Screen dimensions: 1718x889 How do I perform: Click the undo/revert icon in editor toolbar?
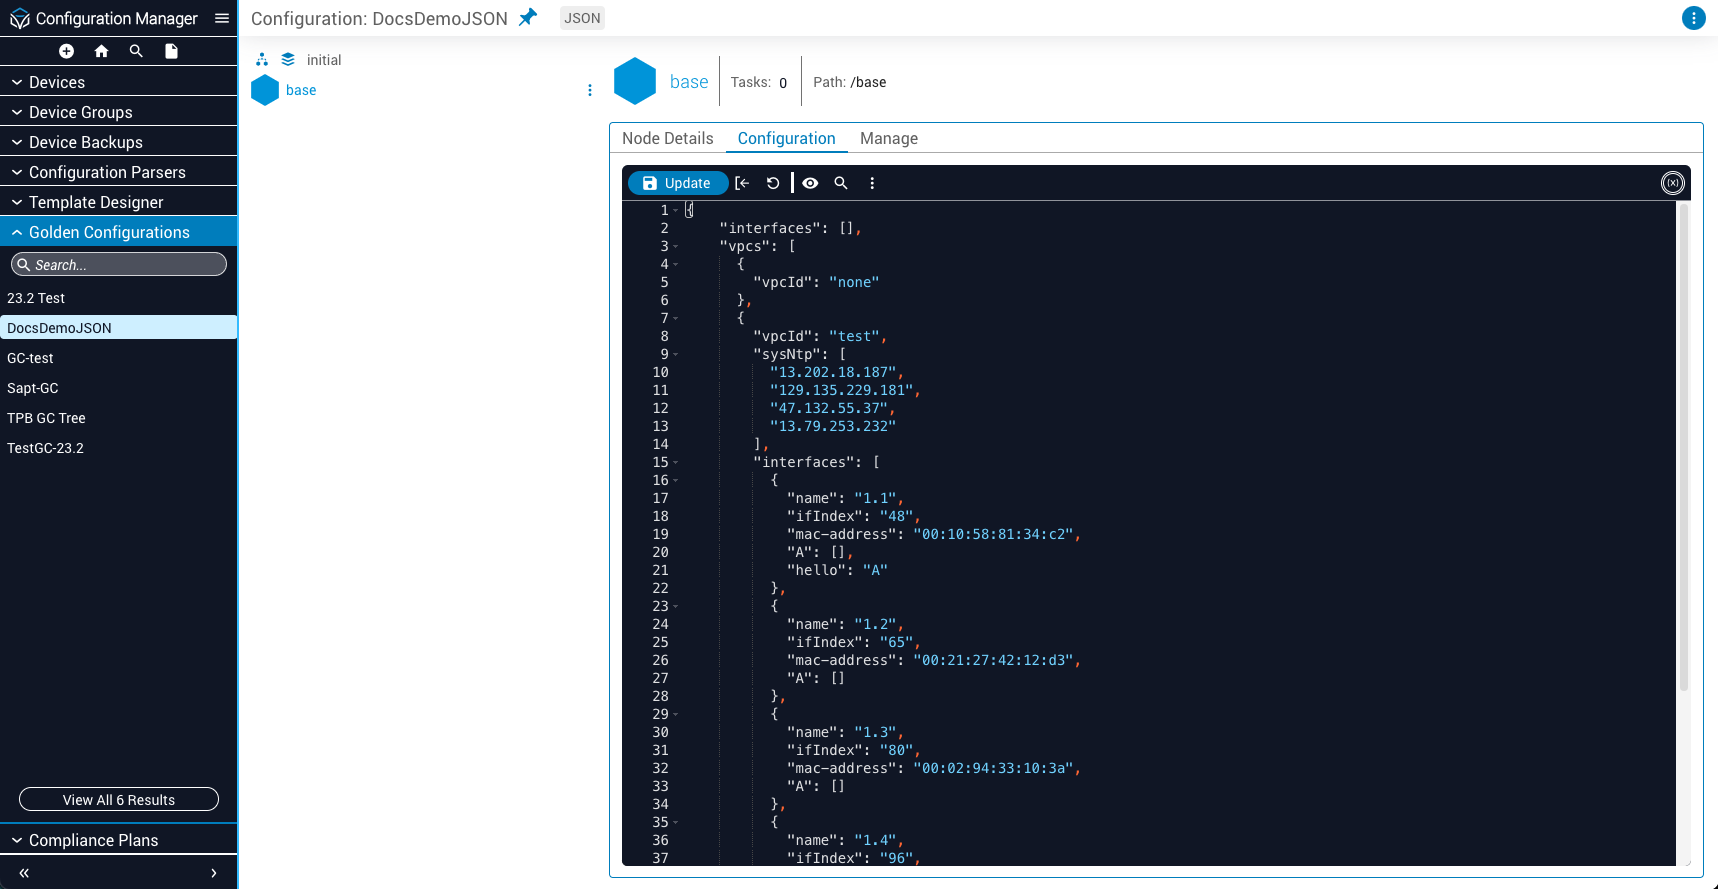(773, 183)
